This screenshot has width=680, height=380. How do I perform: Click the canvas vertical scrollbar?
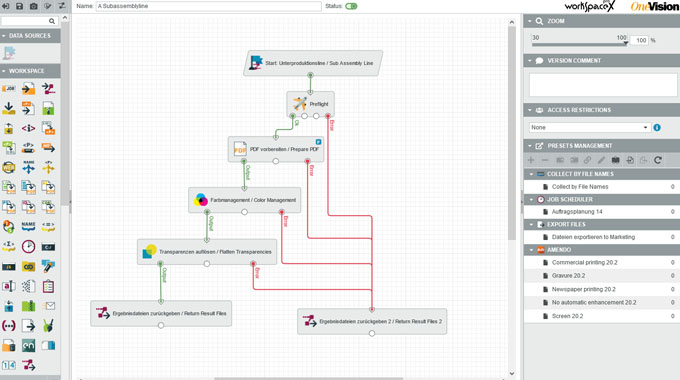(x=512, y=133)
